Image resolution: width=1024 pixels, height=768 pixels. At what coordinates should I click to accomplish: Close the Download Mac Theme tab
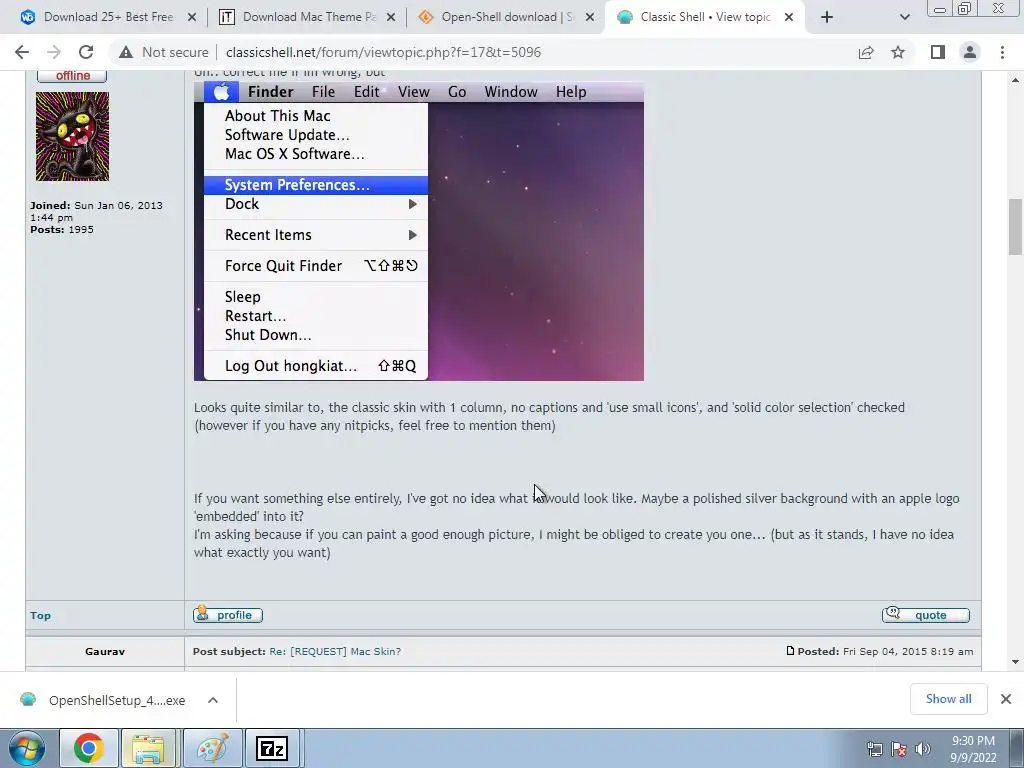point(391,17)
